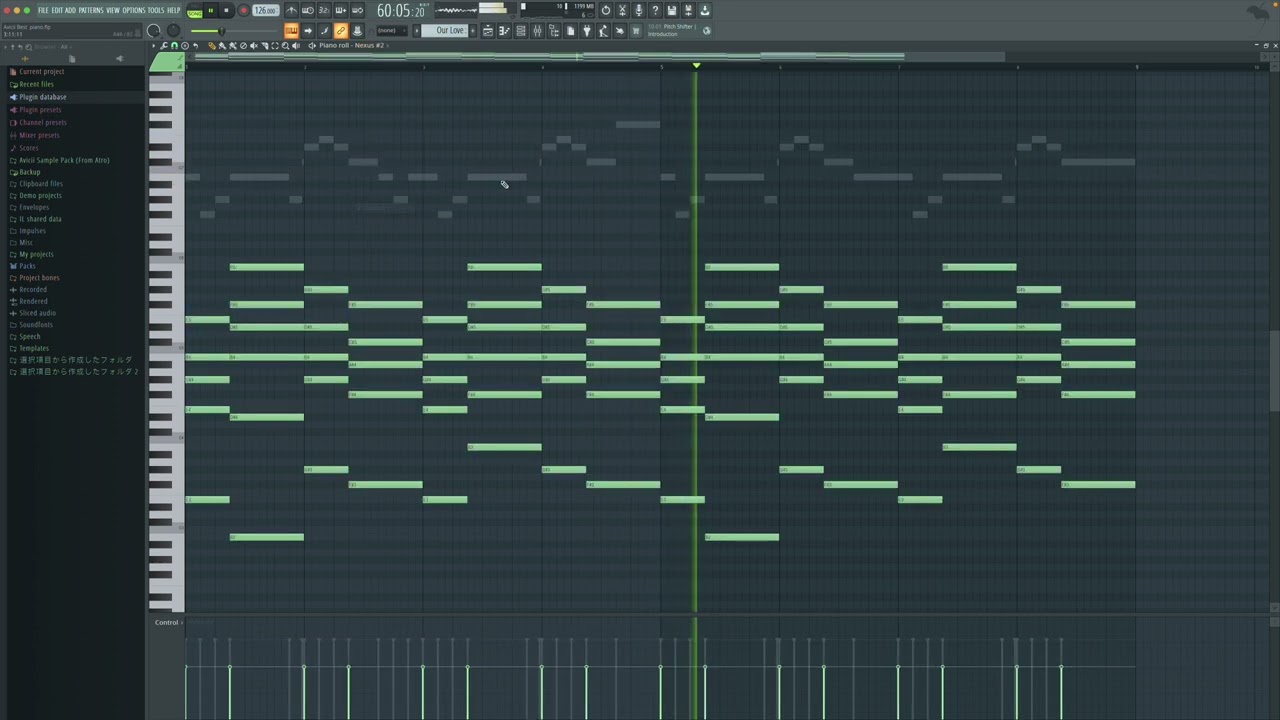
Task: Adjust the main volume knob
Action: (154, 31)
